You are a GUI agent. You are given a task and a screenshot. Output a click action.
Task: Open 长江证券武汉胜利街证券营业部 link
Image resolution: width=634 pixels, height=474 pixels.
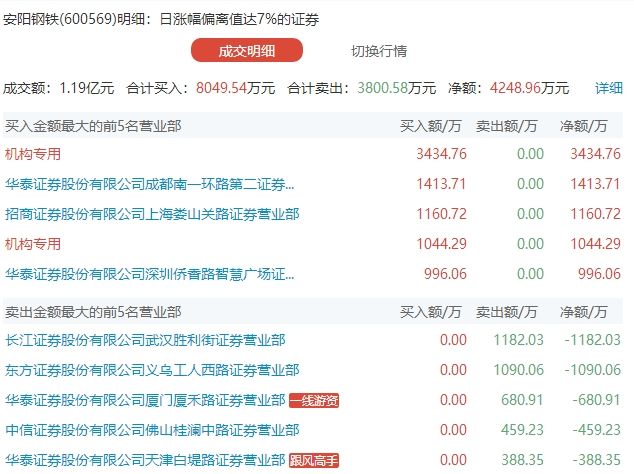pos(145,340)
